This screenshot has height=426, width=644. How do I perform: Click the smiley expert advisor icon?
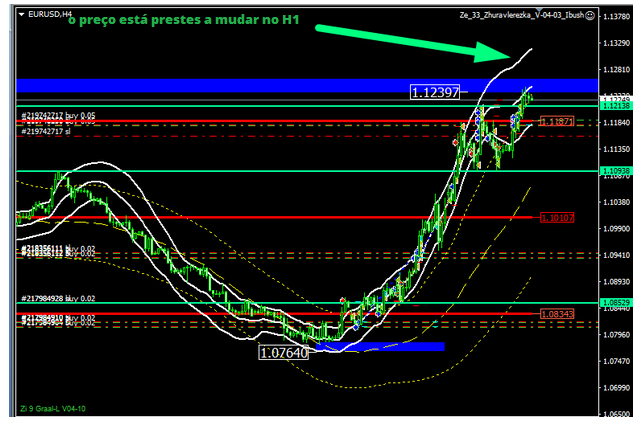point(590,16)
